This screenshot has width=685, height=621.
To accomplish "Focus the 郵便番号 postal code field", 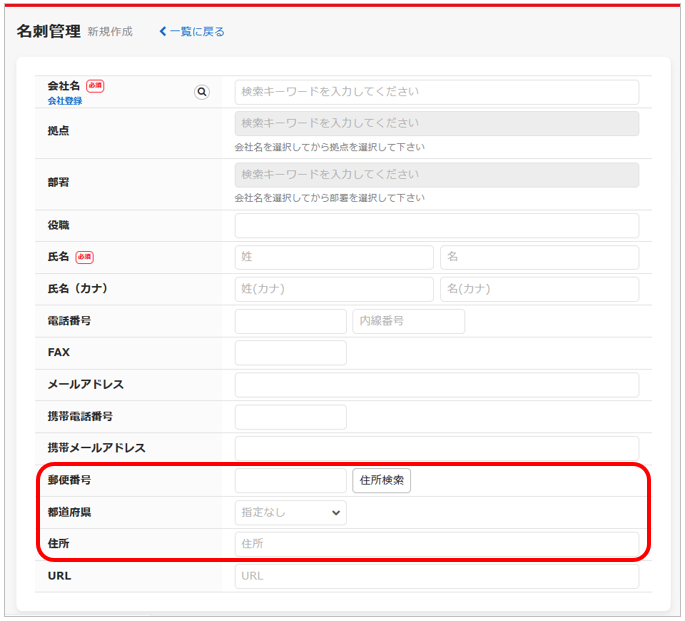I will pyautogui.click(x=290, y=480).
